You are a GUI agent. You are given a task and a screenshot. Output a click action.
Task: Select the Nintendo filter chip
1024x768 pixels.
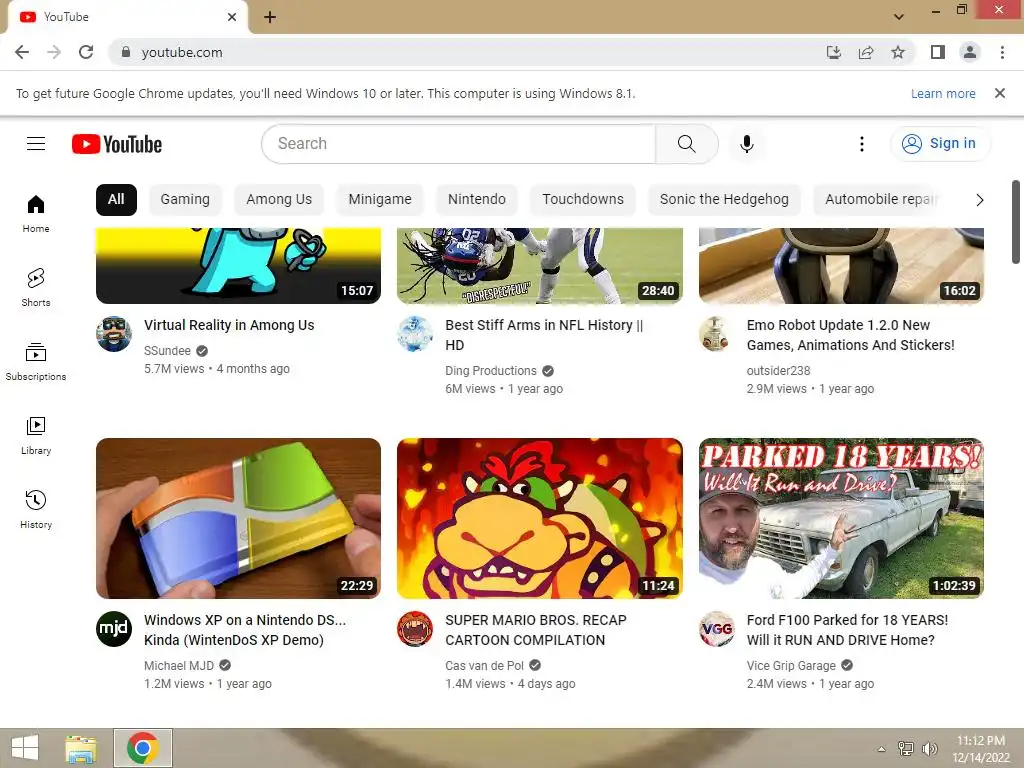coord(477,199)
